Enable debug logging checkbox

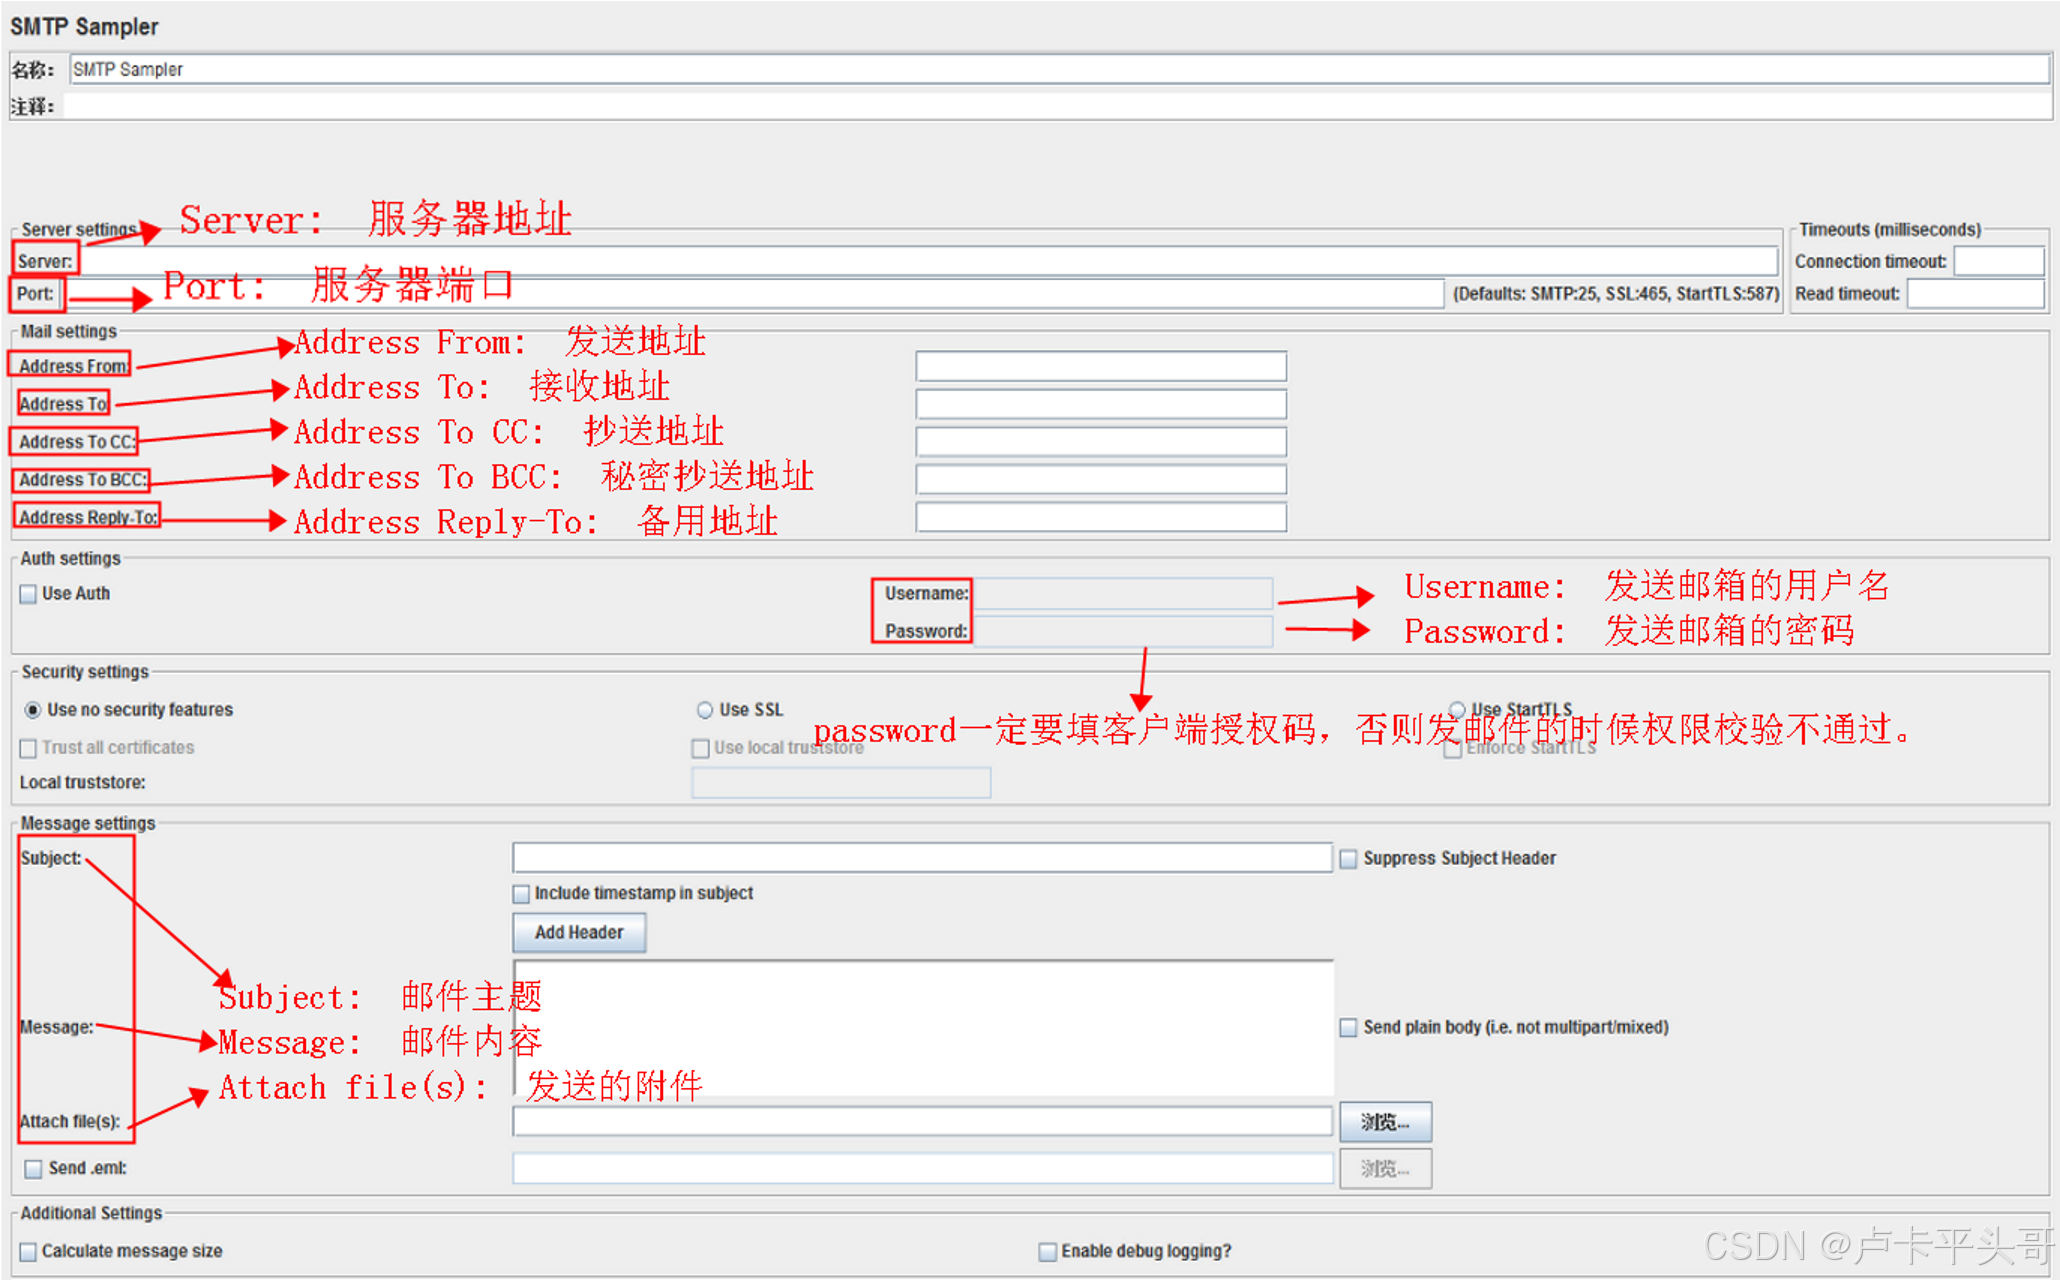(1047, 1252)
